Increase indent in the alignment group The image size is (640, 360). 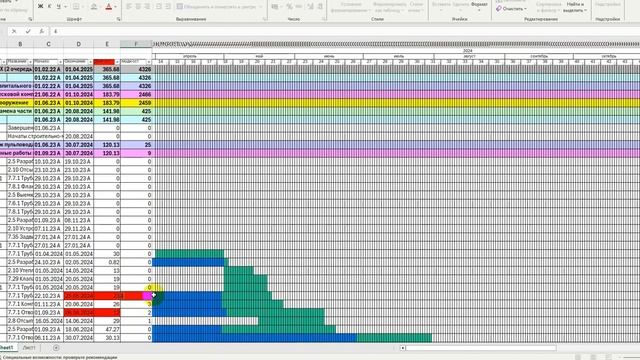tap(169, 7)
